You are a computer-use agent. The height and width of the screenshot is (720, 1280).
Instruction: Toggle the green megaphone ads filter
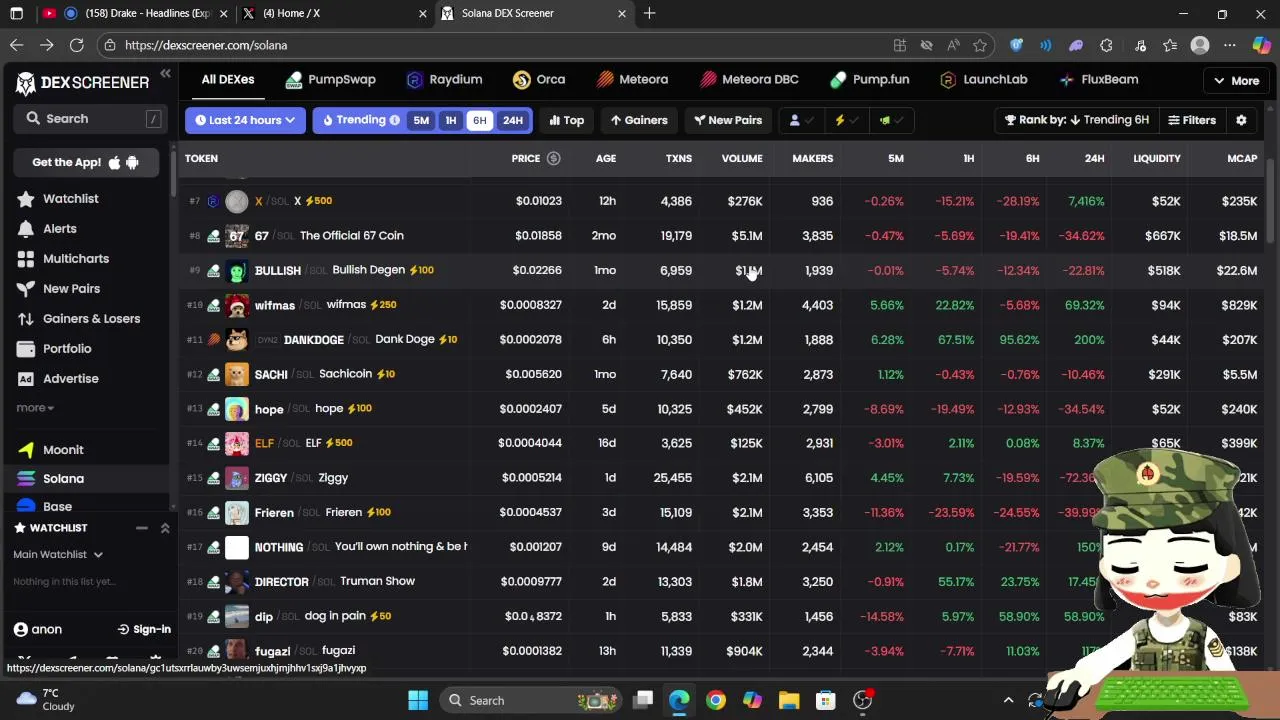(x=891, y=120)
